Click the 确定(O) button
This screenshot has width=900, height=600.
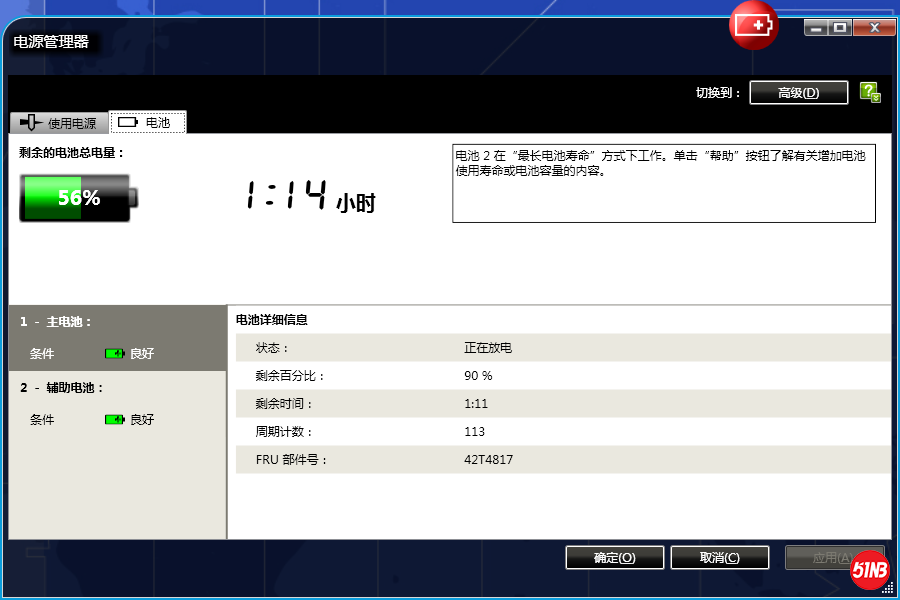click(x=614, y=557)
